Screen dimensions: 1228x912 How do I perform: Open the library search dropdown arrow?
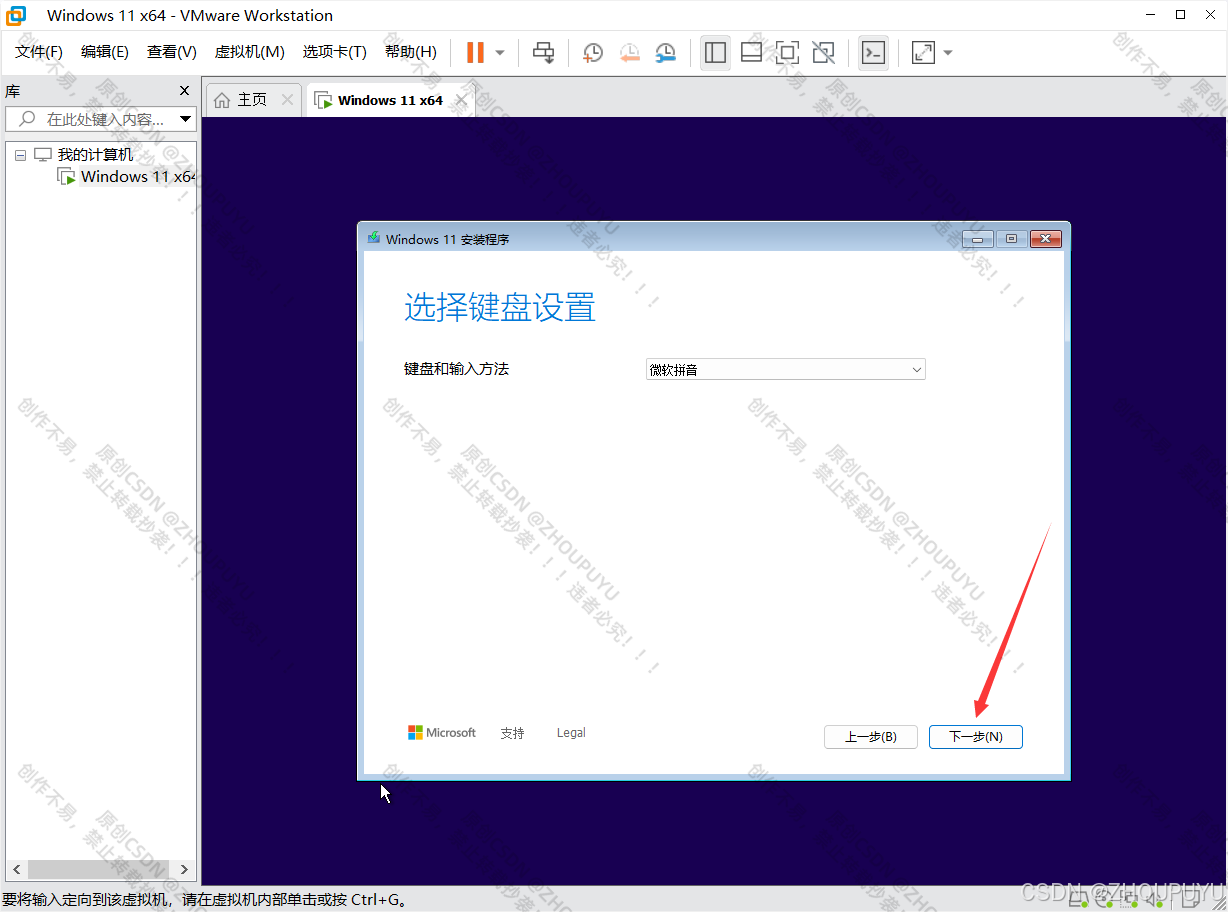[185, 119]
